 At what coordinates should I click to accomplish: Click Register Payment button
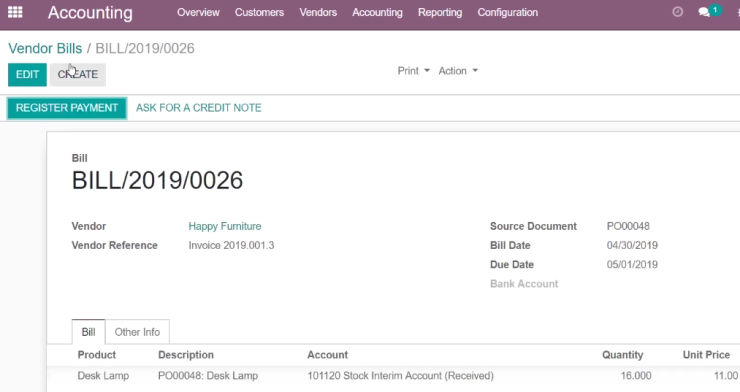point(67,108)
